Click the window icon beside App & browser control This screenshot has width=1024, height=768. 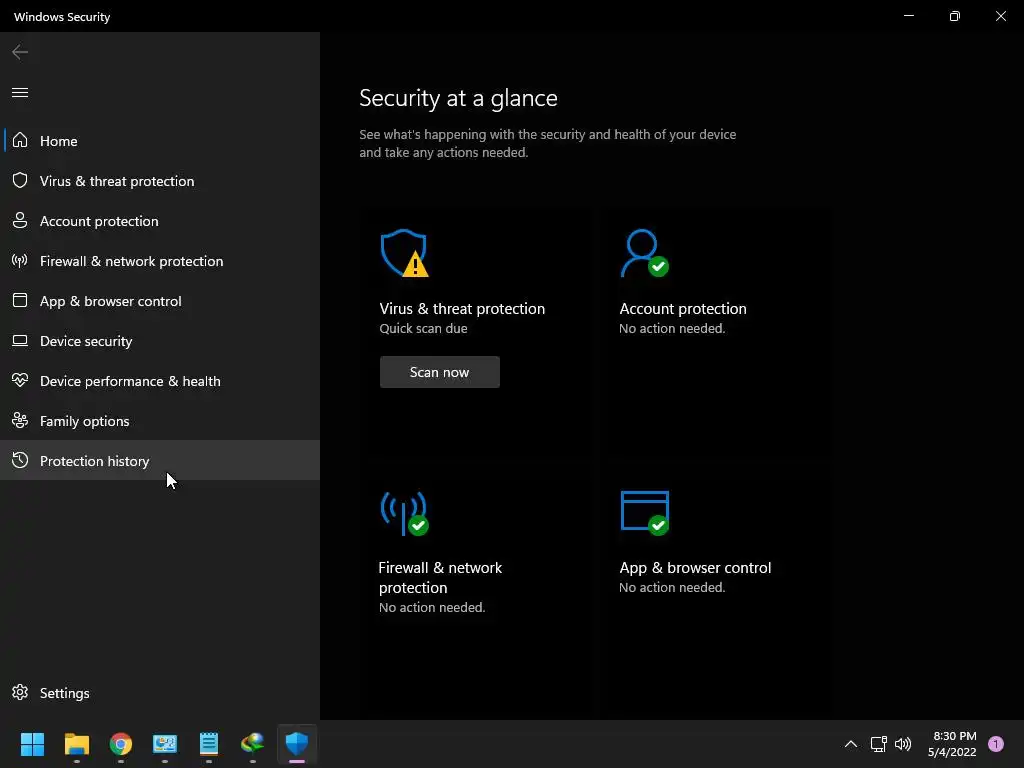[x=20, y=300]
